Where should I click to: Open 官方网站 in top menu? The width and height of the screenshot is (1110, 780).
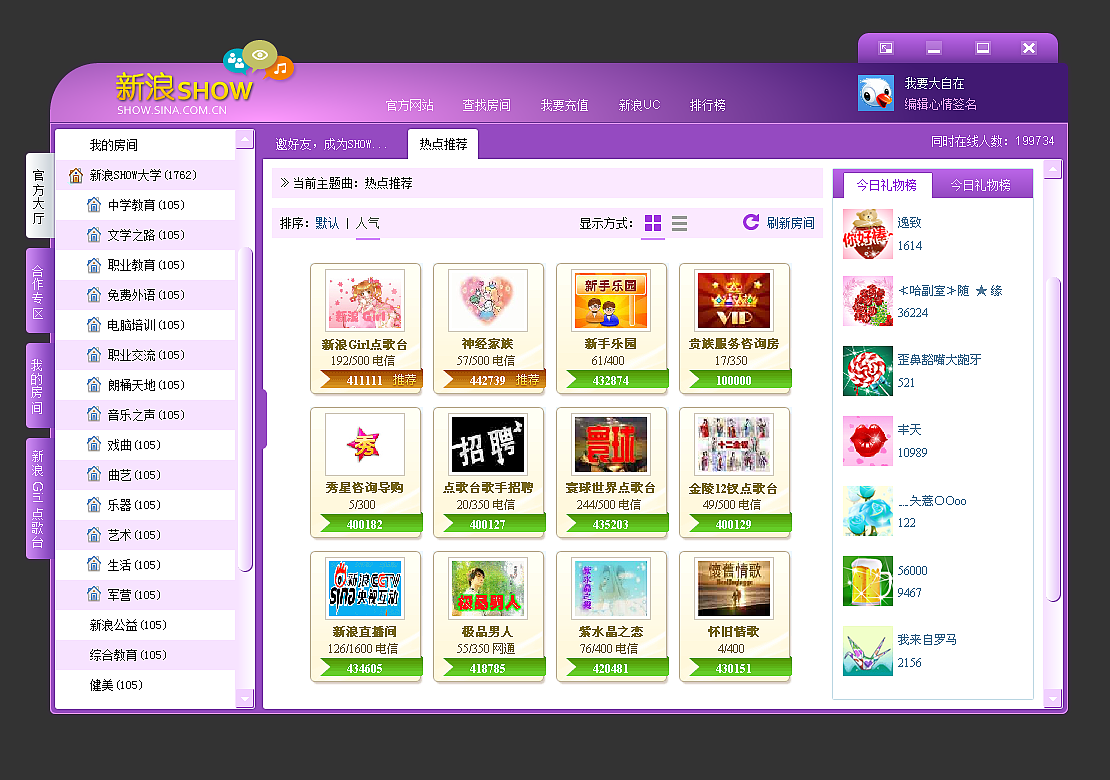click(x=409, y=105)
